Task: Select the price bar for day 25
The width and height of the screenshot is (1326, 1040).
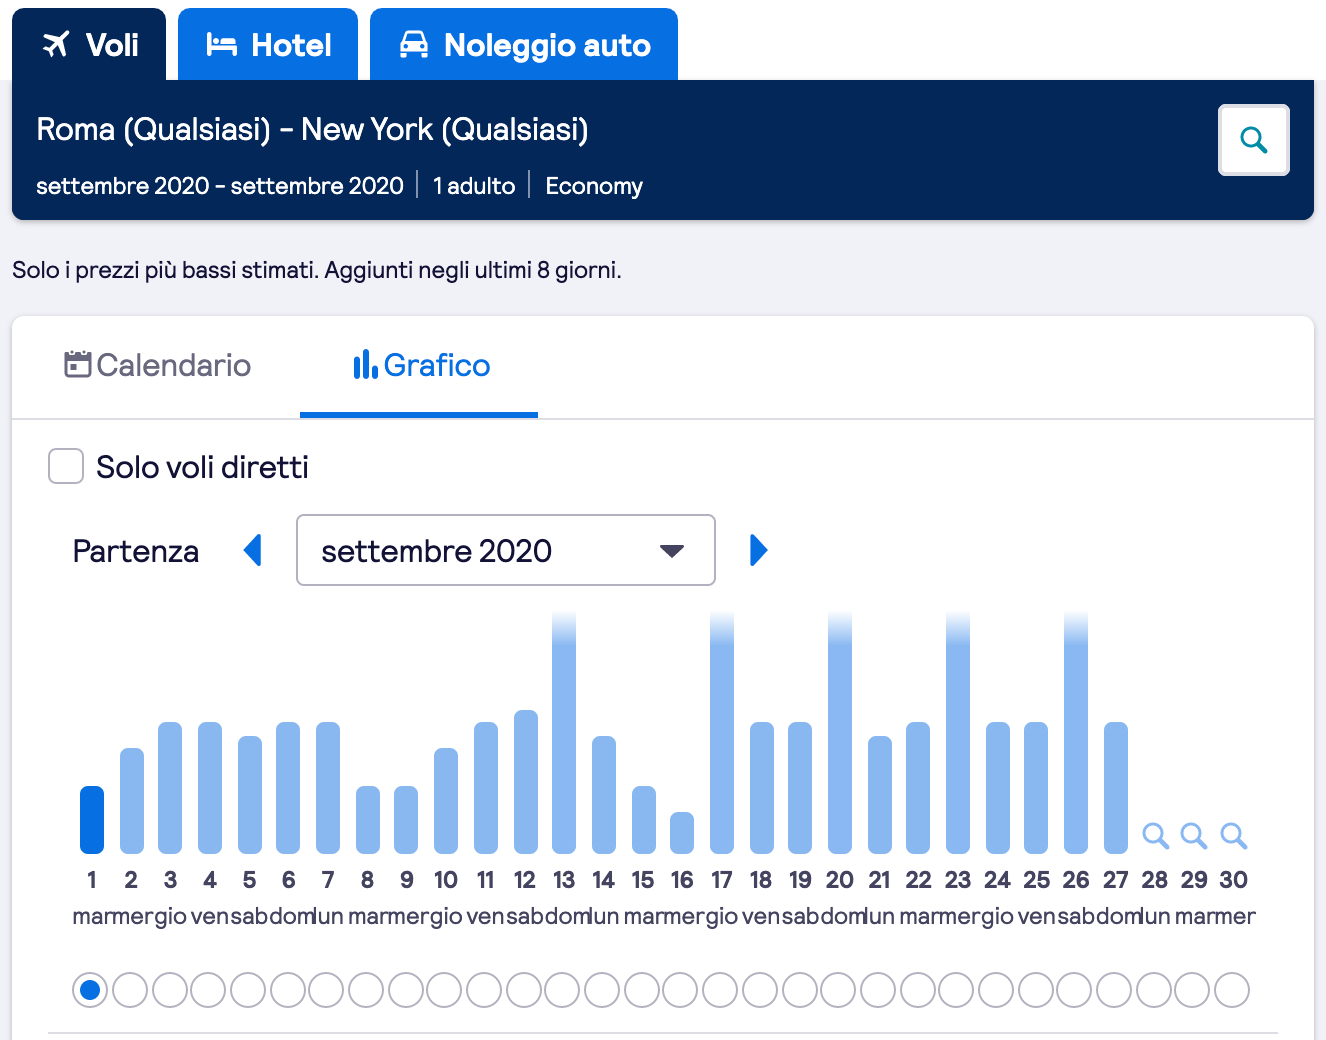Action: [1036, 787]
